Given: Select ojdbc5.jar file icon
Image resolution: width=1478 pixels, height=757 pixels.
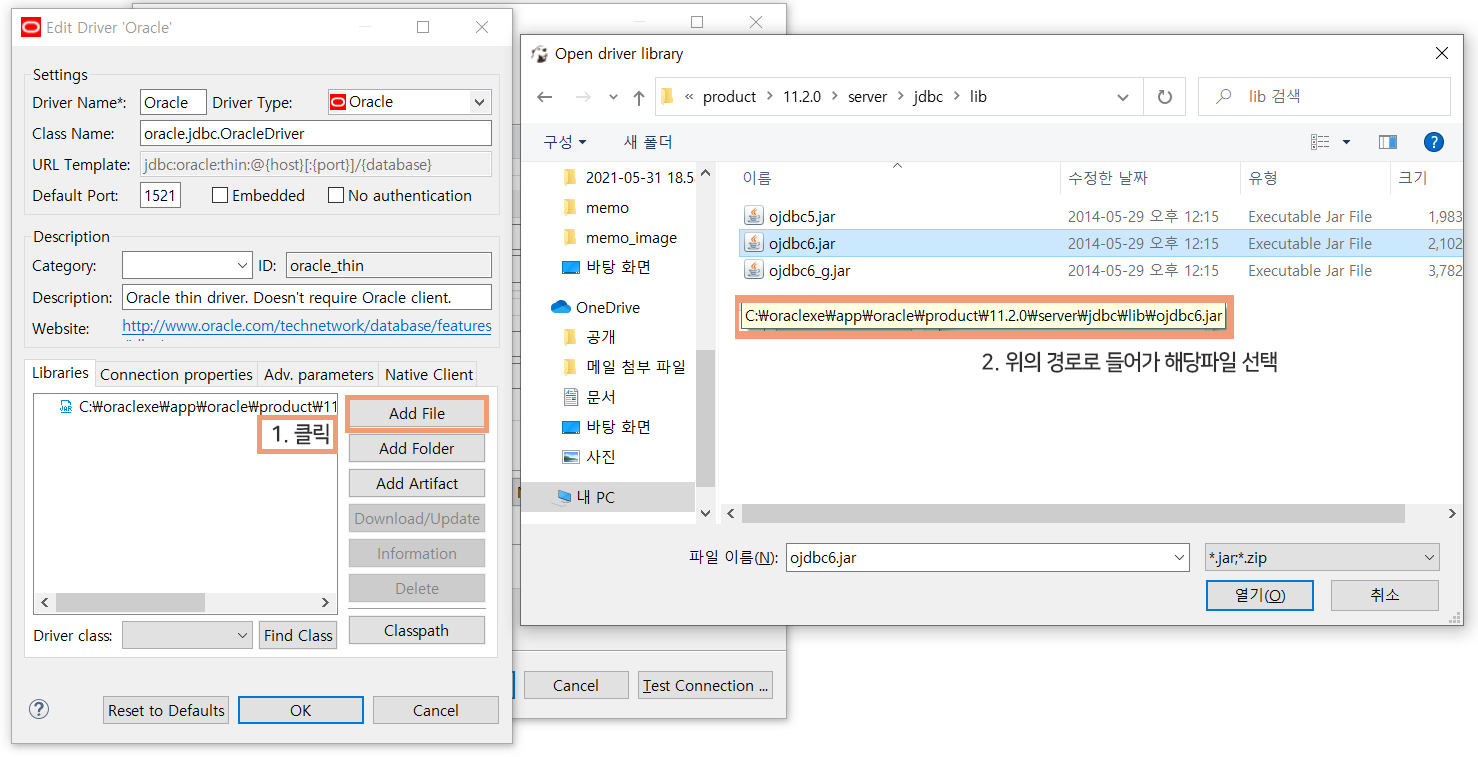Looking at the screenshot, I should click(x=753, y=216).
